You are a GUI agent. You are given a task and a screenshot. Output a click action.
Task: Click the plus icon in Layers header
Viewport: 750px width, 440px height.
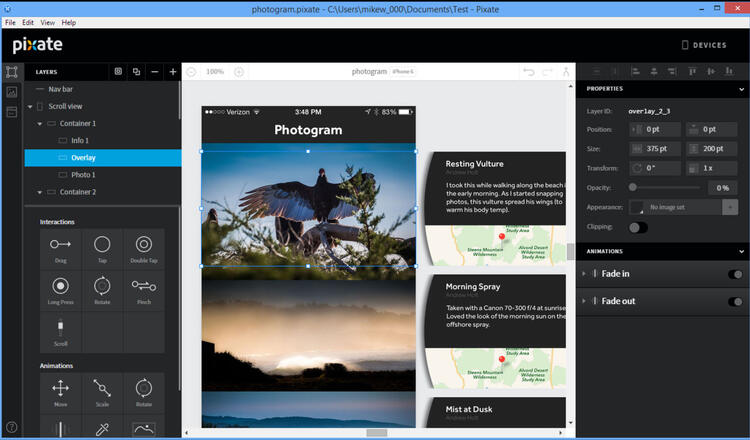pyautogui.click(x=173, y=72)
